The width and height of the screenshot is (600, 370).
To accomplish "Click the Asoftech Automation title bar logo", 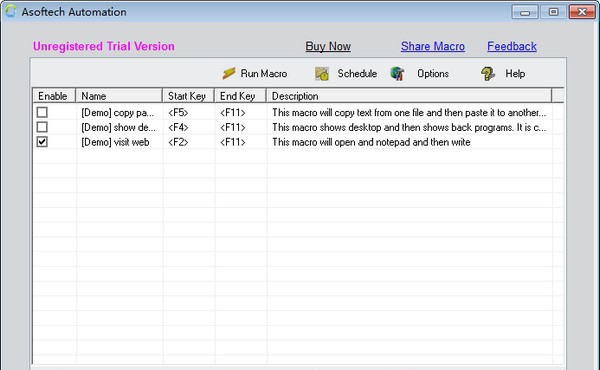I will (11, 11).
